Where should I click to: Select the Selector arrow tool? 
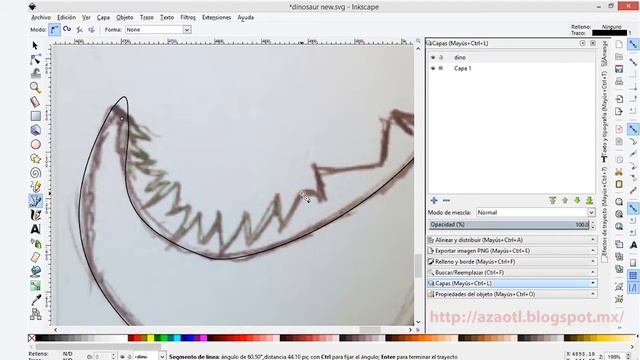point(35,45)
